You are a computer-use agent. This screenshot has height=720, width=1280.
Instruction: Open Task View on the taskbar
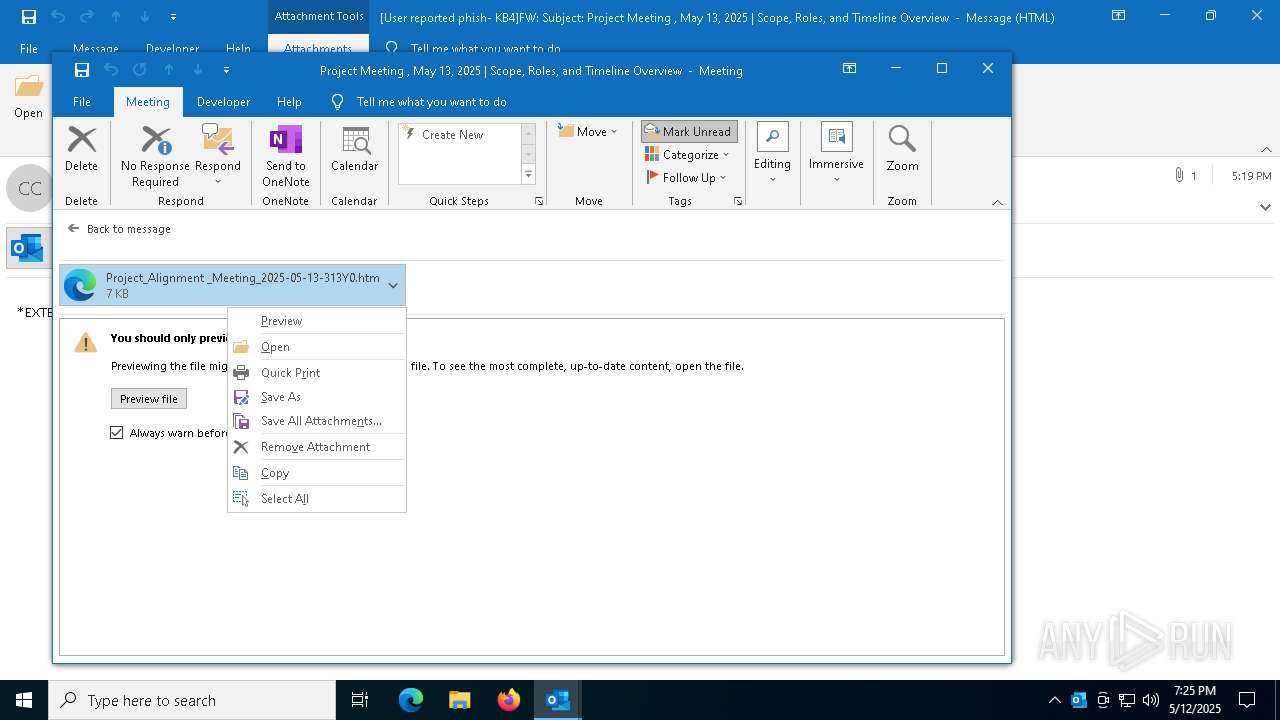tap(360, 700)
